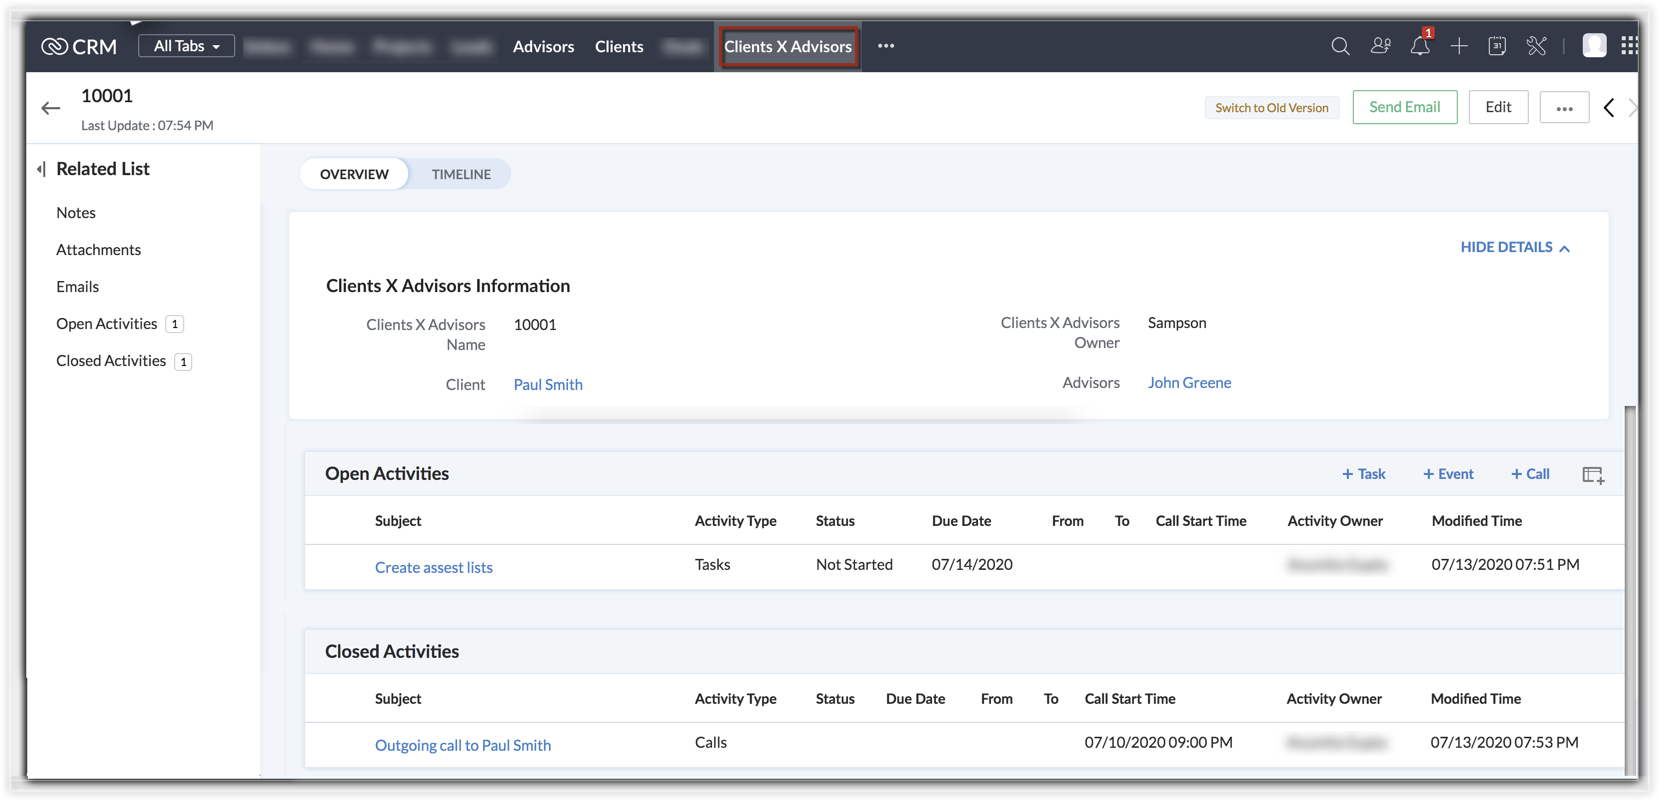Go to previous record with left chevron
Viewport: 1659px width, 801px height.
click(x=1609, y=107)
